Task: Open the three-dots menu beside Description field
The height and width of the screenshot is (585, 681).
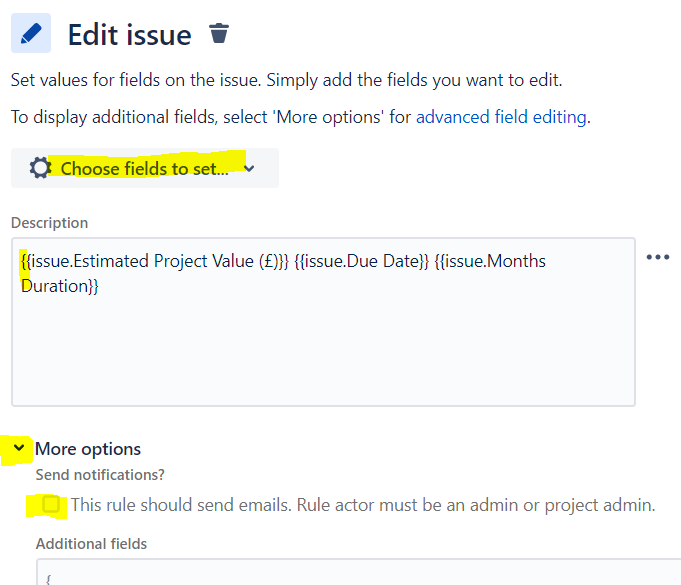Action: [658, 257]
